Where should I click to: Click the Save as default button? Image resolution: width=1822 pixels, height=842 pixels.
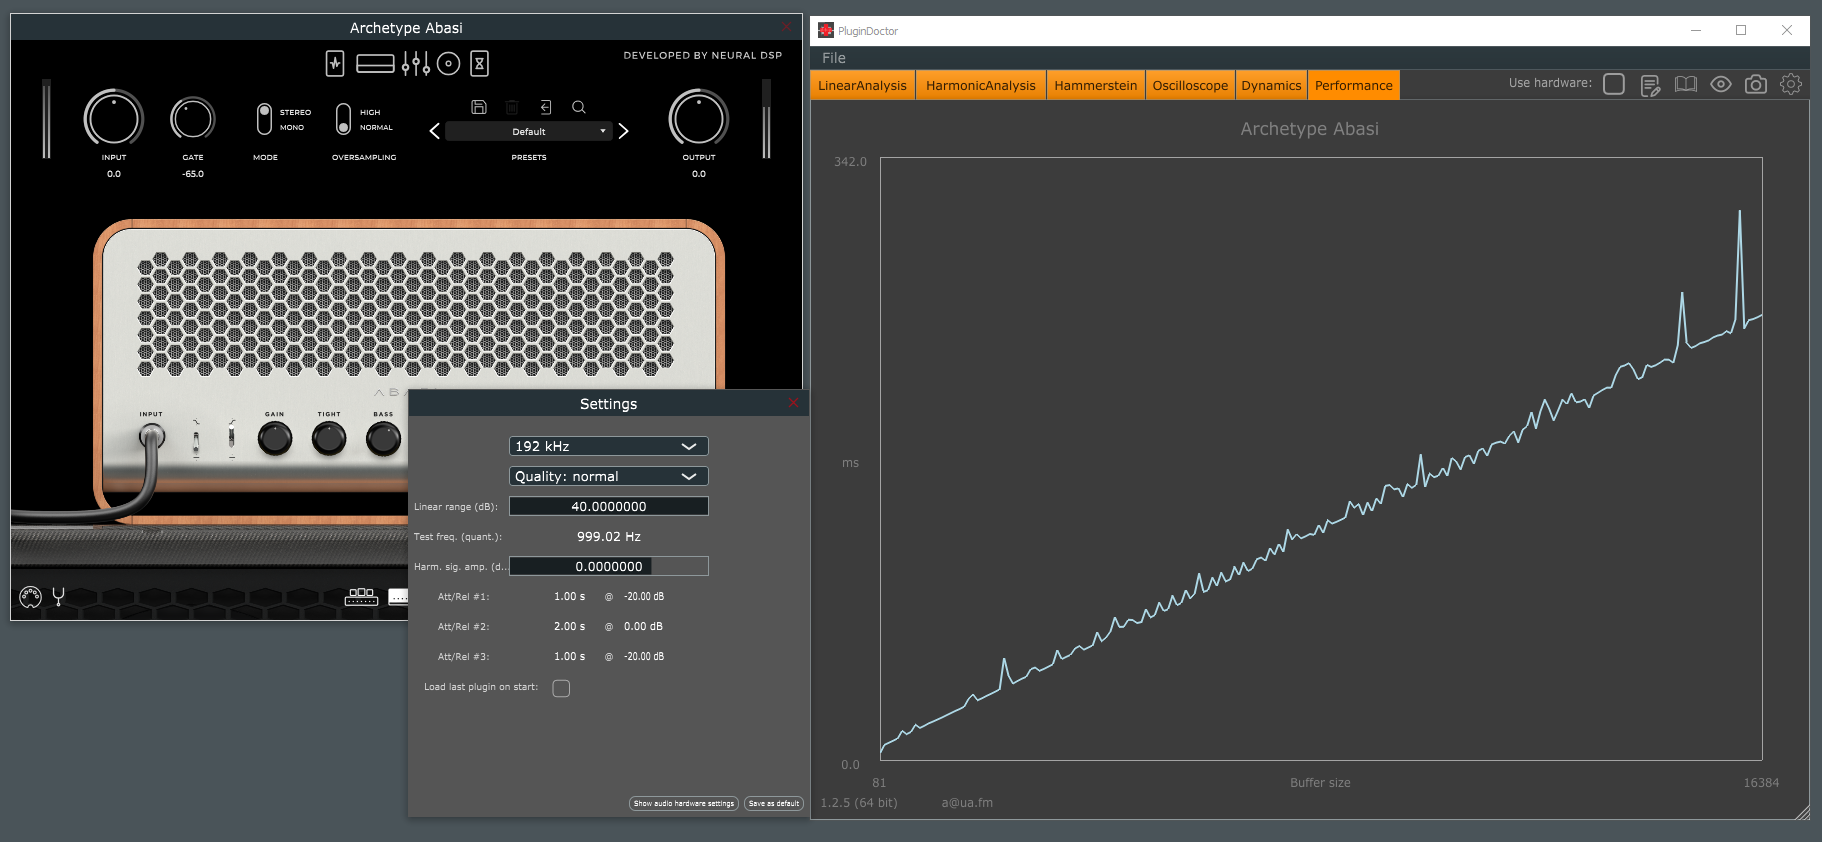[774, 803]
